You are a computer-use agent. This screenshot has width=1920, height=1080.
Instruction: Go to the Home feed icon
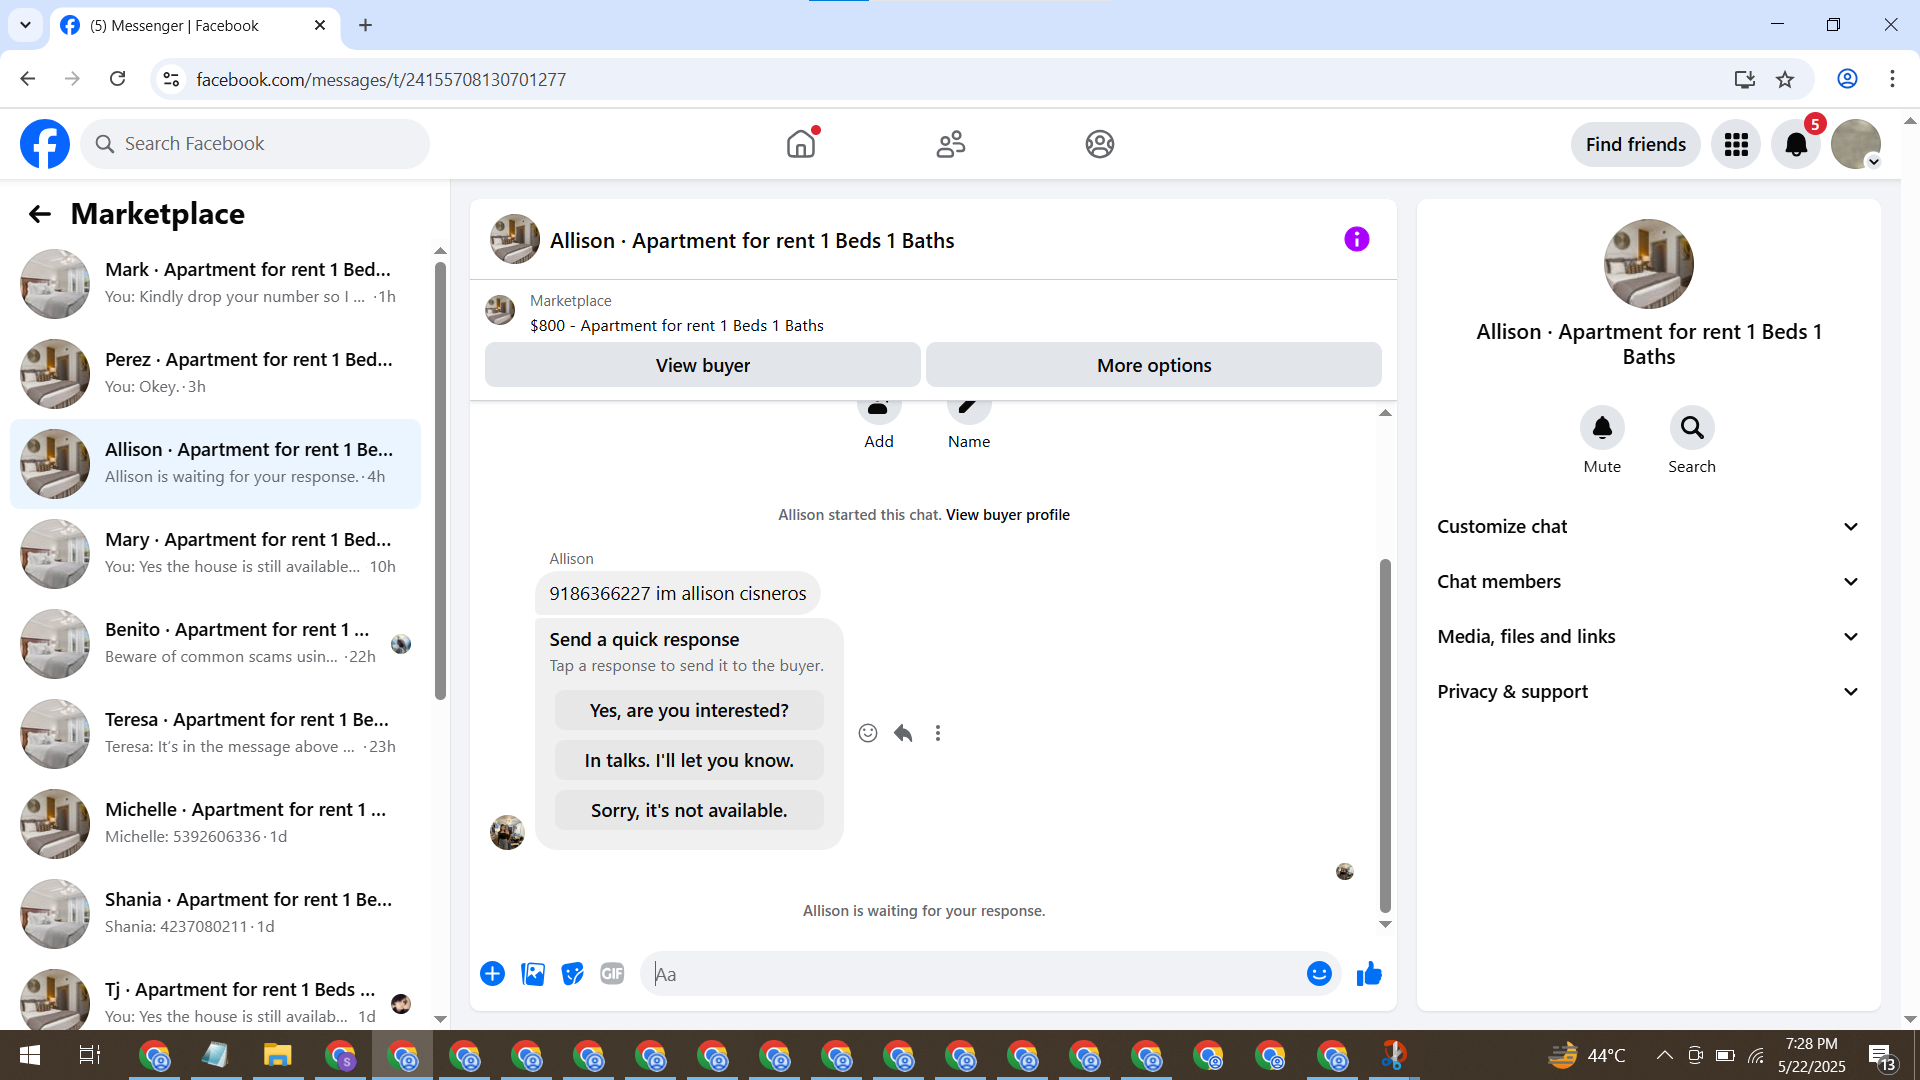point(801,144)
